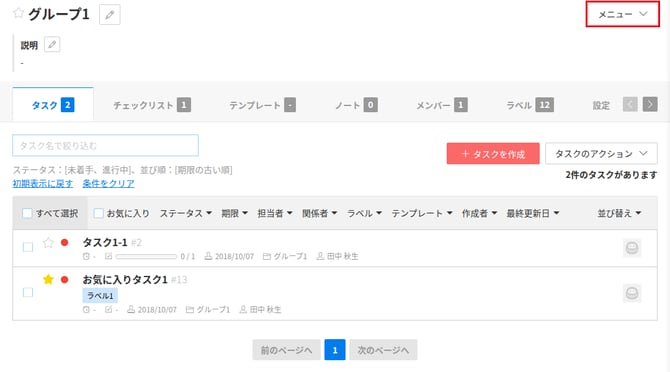
Task: Click the checklist icon in タスク1-1 row
Action: click(x=109, y=256)
